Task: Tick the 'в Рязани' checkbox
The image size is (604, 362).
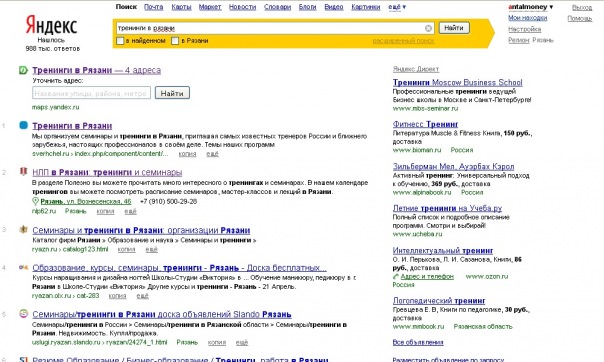Action: point(175,40)
